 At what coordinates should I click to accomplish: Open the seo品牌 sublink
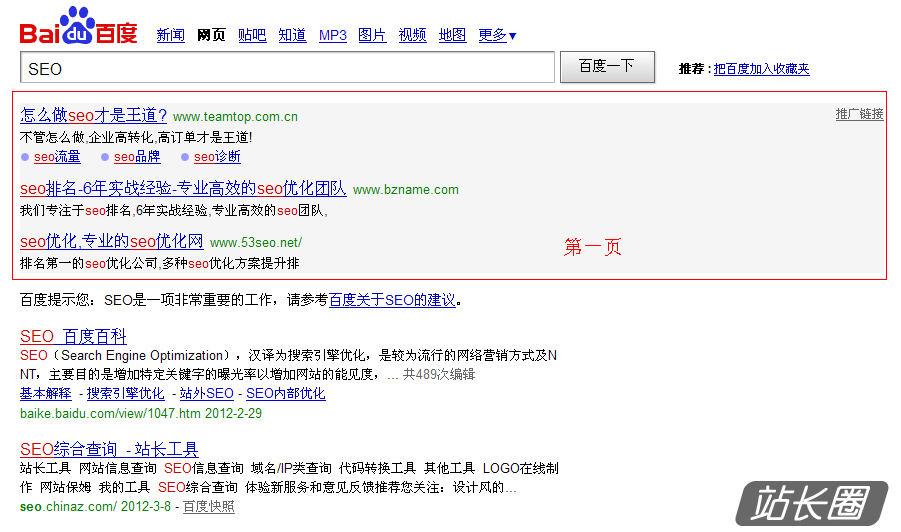tap(137, 156)
